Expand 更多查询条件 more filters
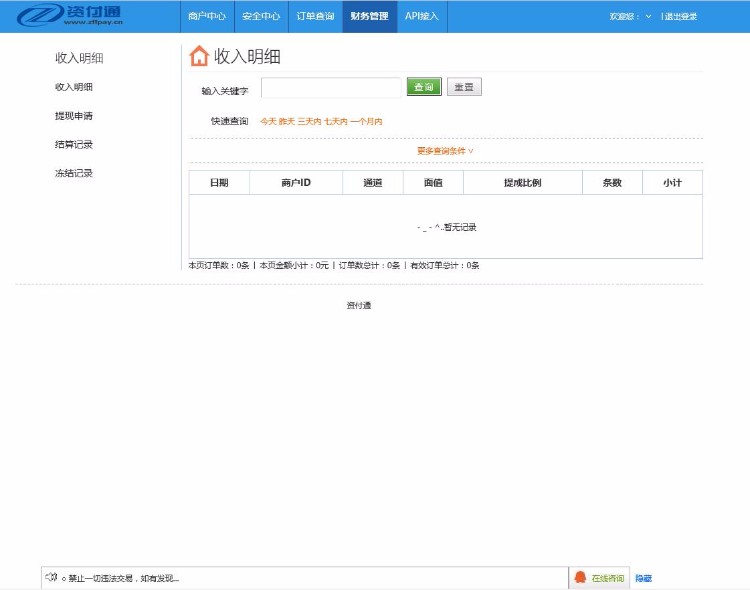 pyautogui.click(x=445, y=151)
